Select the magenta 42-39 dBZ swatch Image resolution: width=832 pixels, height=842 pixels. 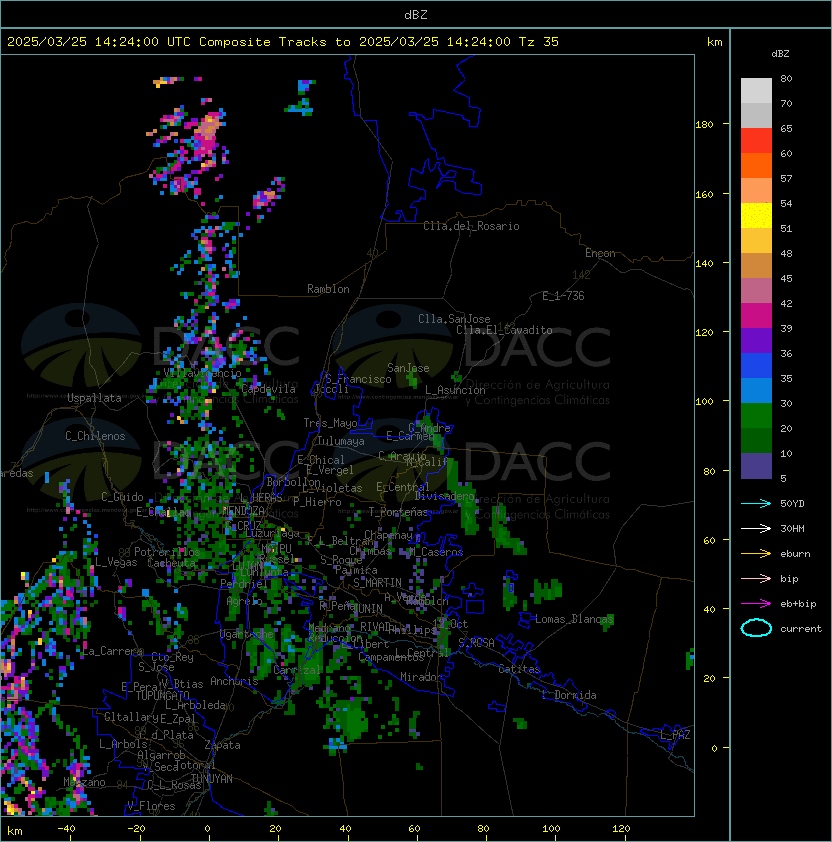point(756,316)
